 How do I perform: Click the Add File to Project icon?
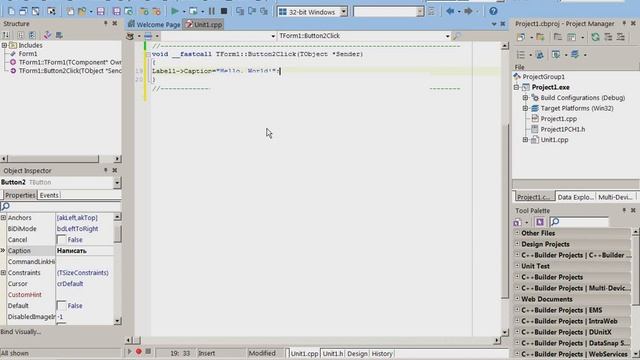coord(144,11)
